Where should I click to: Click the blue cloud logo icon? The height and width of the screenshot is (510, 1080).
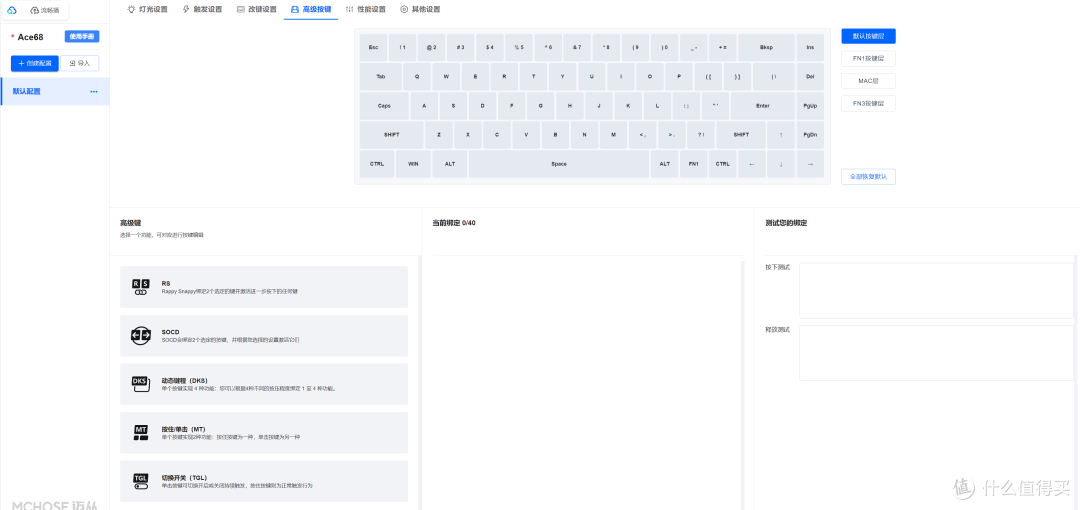click(x=12, y=10)
